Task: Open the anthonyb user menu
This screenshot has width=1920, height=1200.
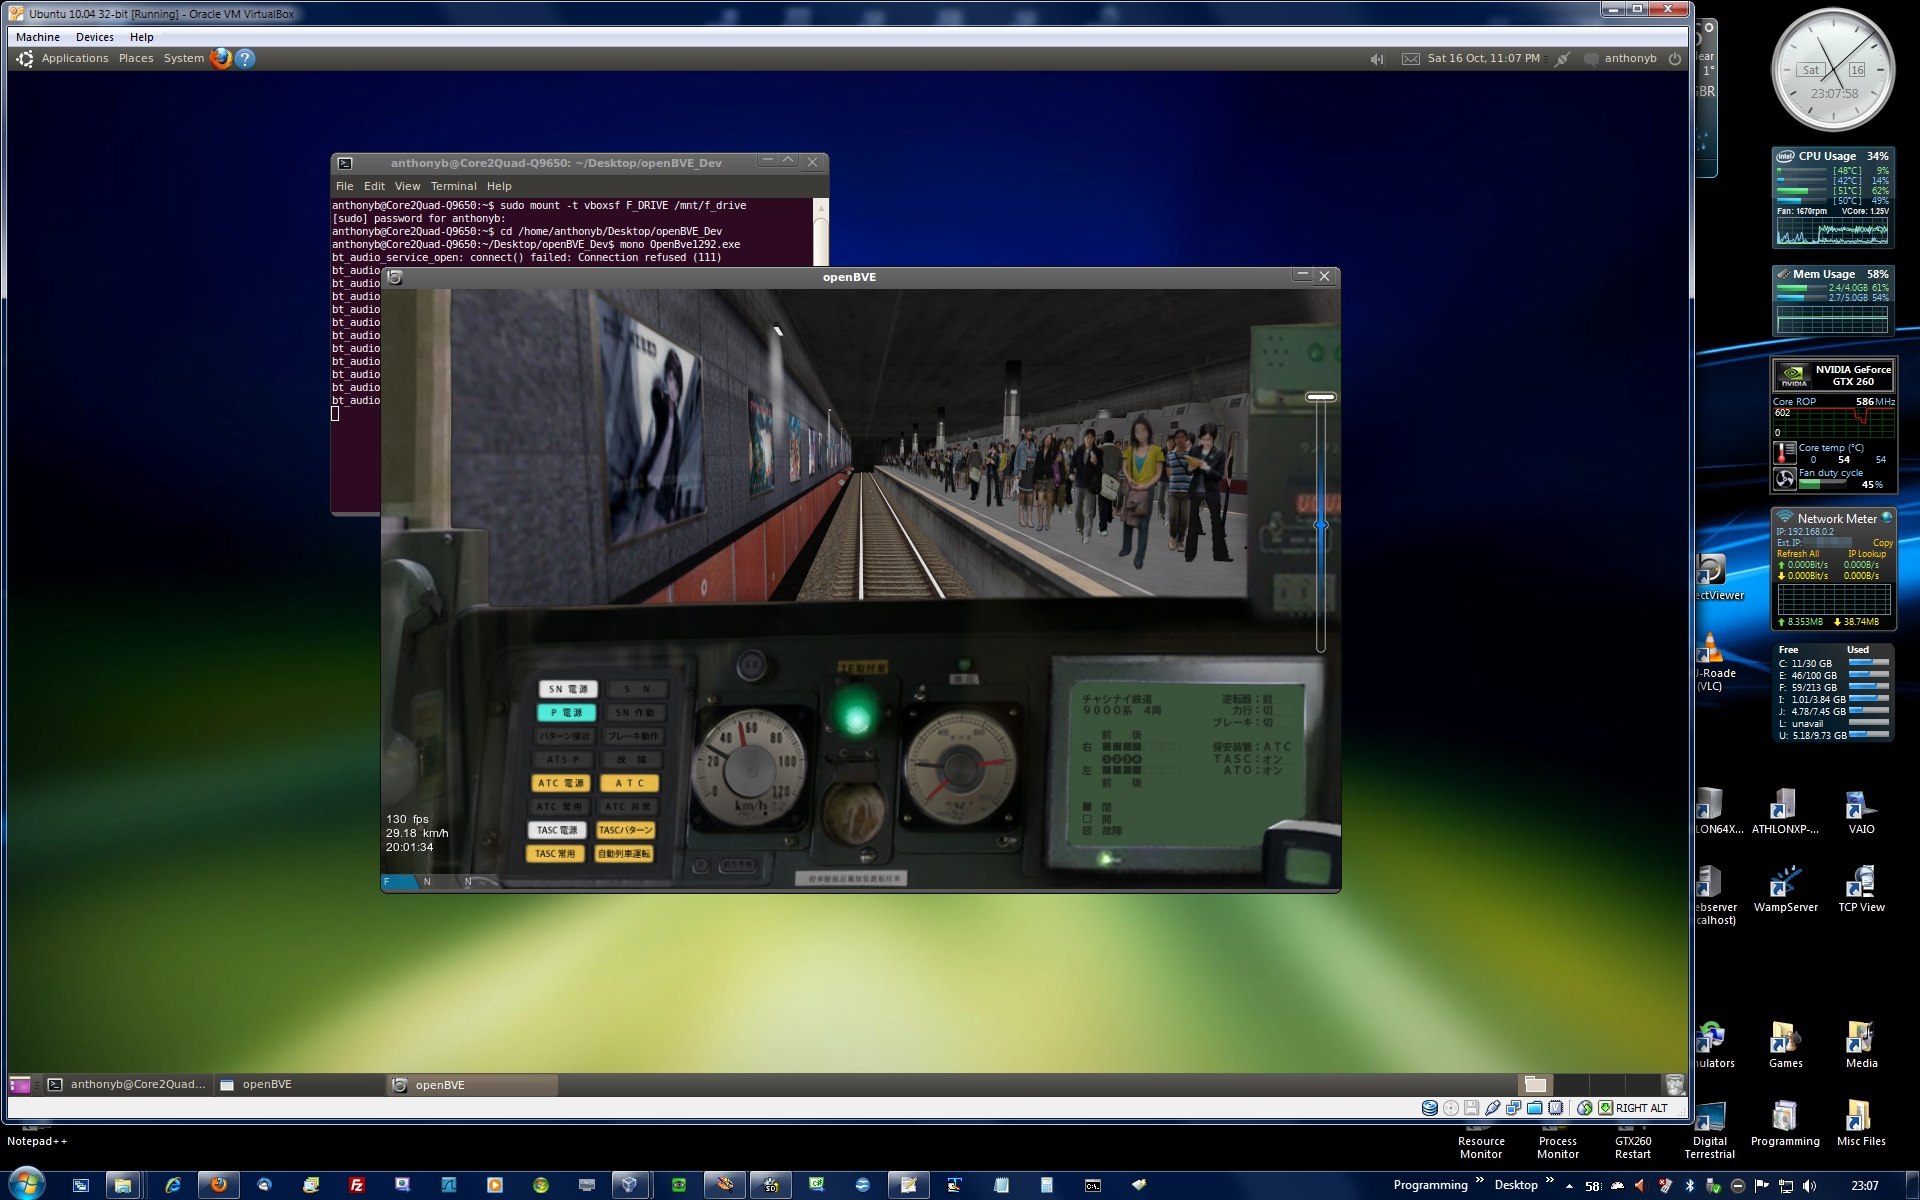Action: (1630, 59)
